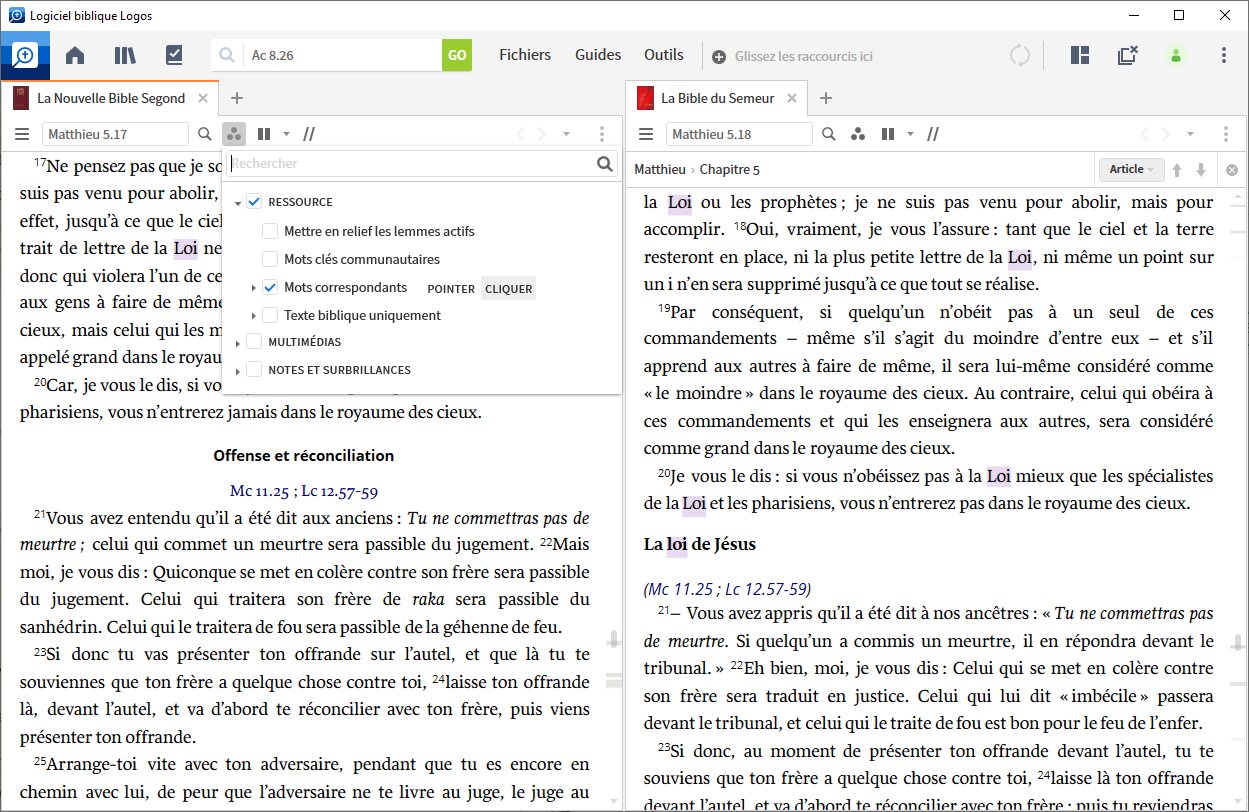
Task: Enable Mots clés communautaires checkbox
Action: 270,259
